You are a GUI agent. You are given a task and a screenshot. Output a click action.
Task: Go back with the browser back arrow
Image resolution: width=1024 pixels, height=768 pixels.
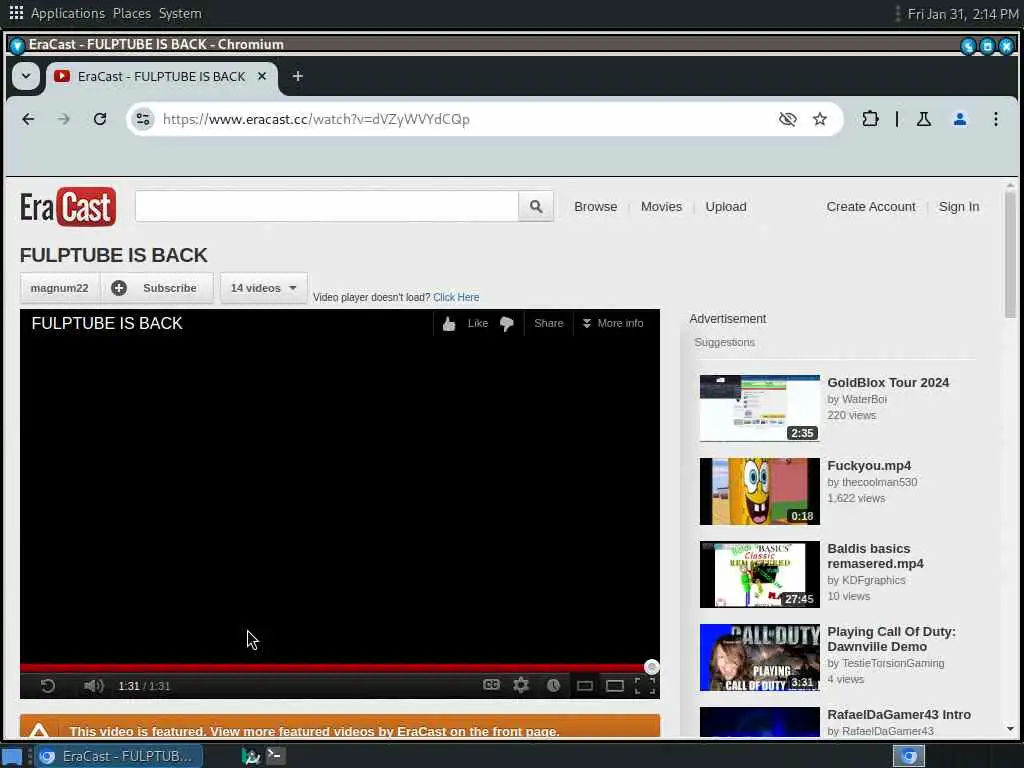[28, 119]
